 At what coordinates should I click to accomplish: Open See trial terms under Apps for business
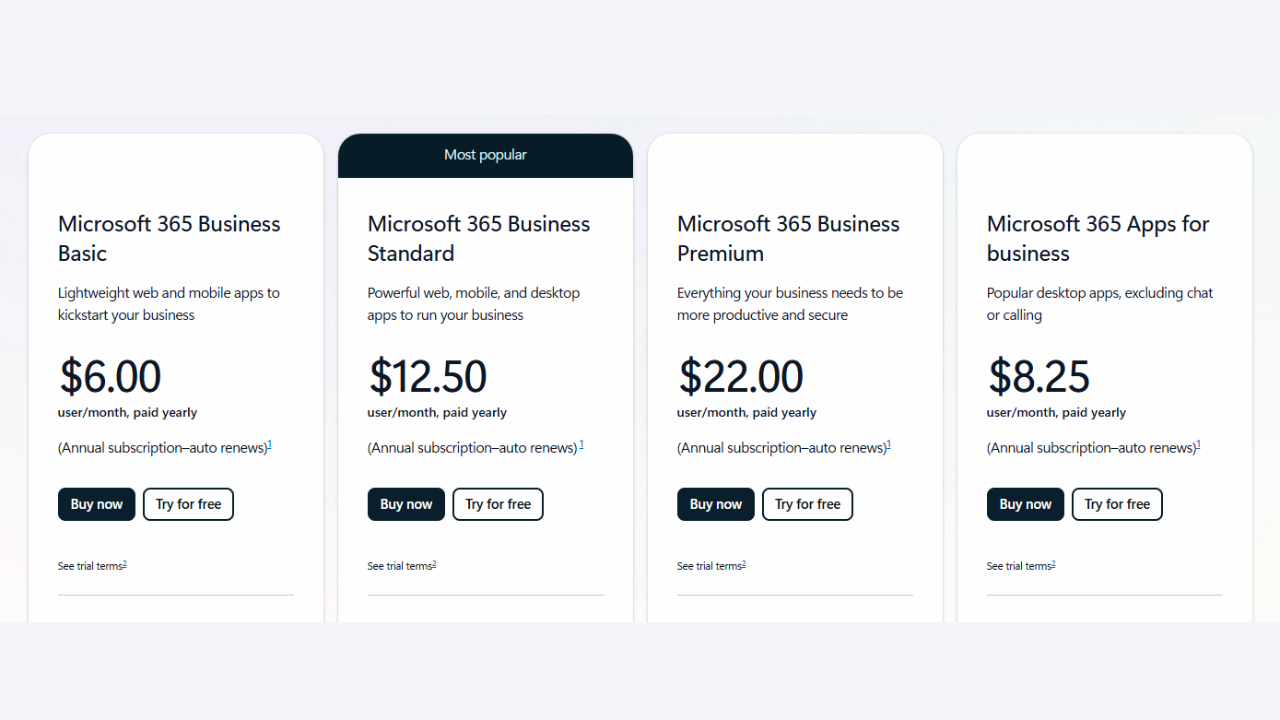click(1021, 566)
